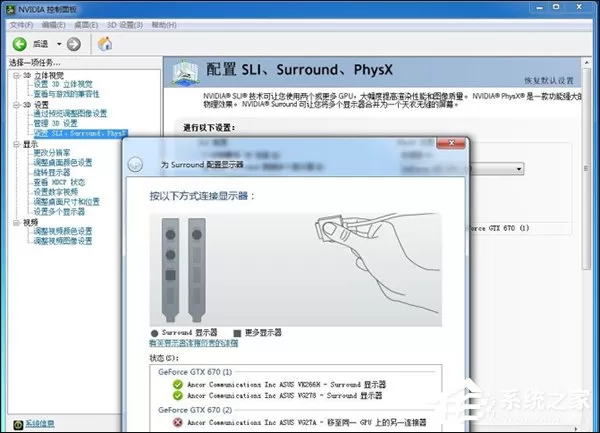Go to the Home page icon
This screenshot has width=600, height=433.
(x=105, y=44)
